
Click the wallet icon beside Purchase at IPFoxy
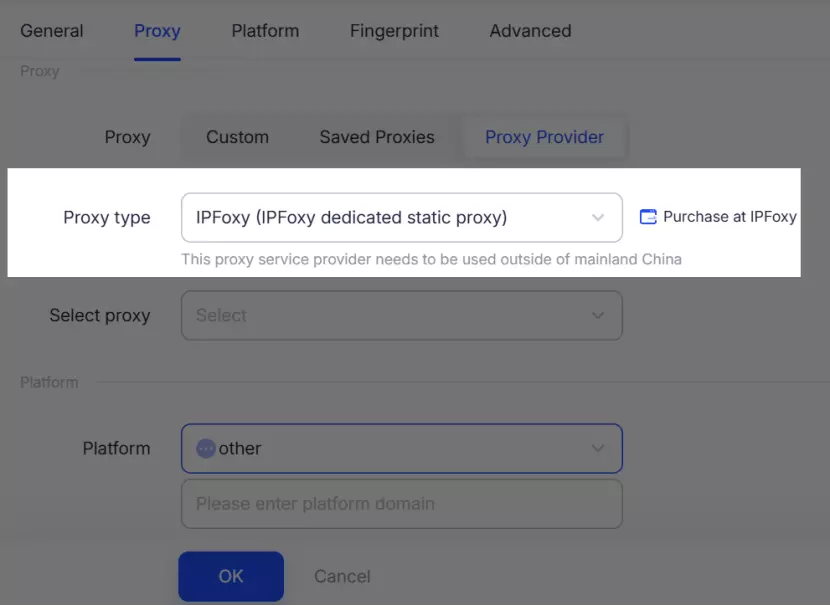[x=648, y=217]
